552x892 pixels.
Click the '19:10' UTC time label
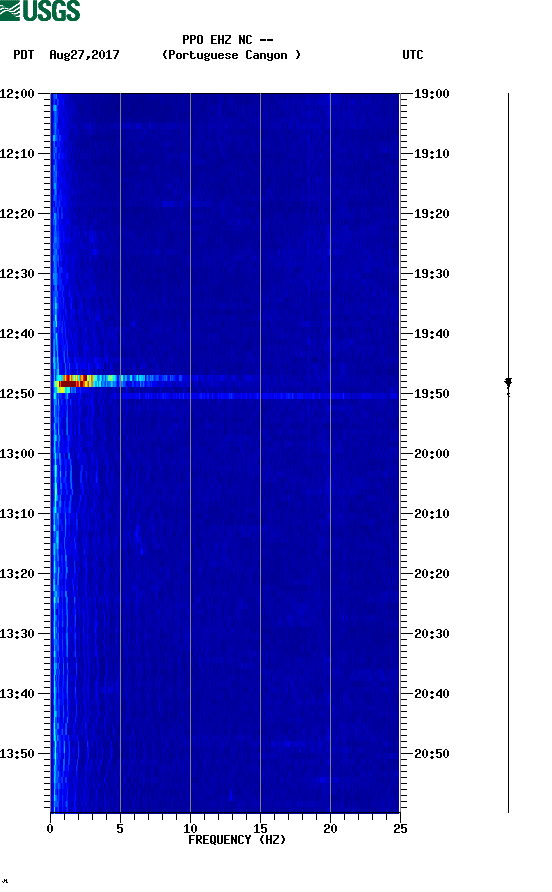pos(431,154)
